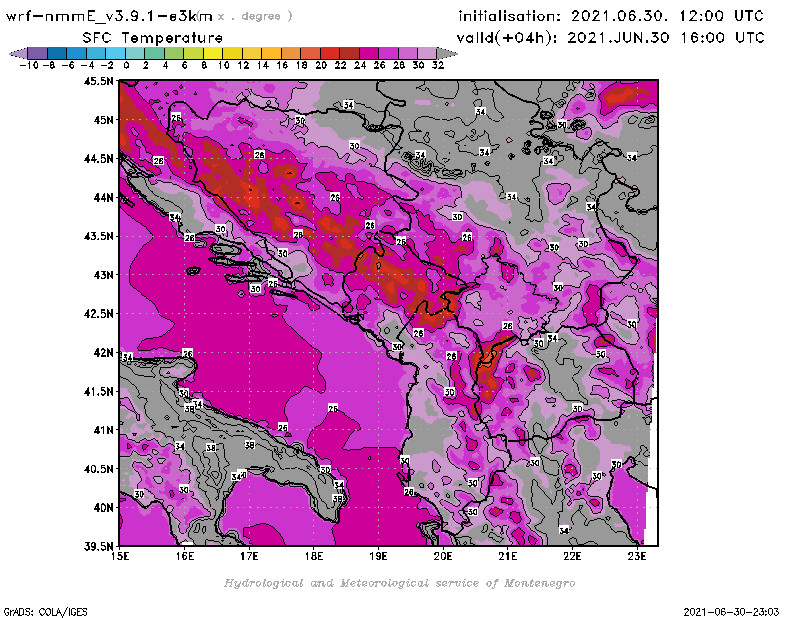Click the mauve swatch between 30 and 32
This screenshot has height=618, width=800.
click(x=427, y=54)
